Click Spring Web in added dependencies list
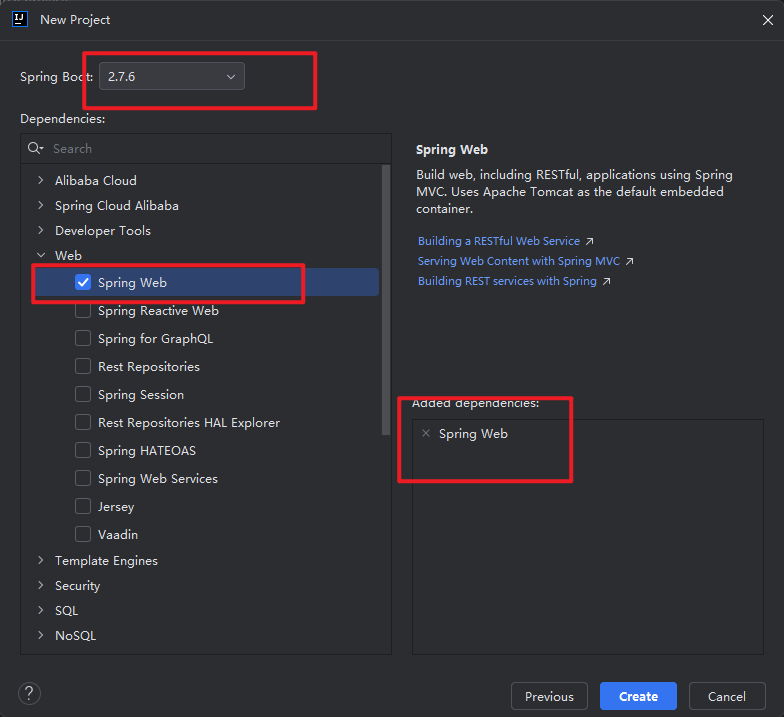This screenshot has width=784, height=717. coord(473,434)
